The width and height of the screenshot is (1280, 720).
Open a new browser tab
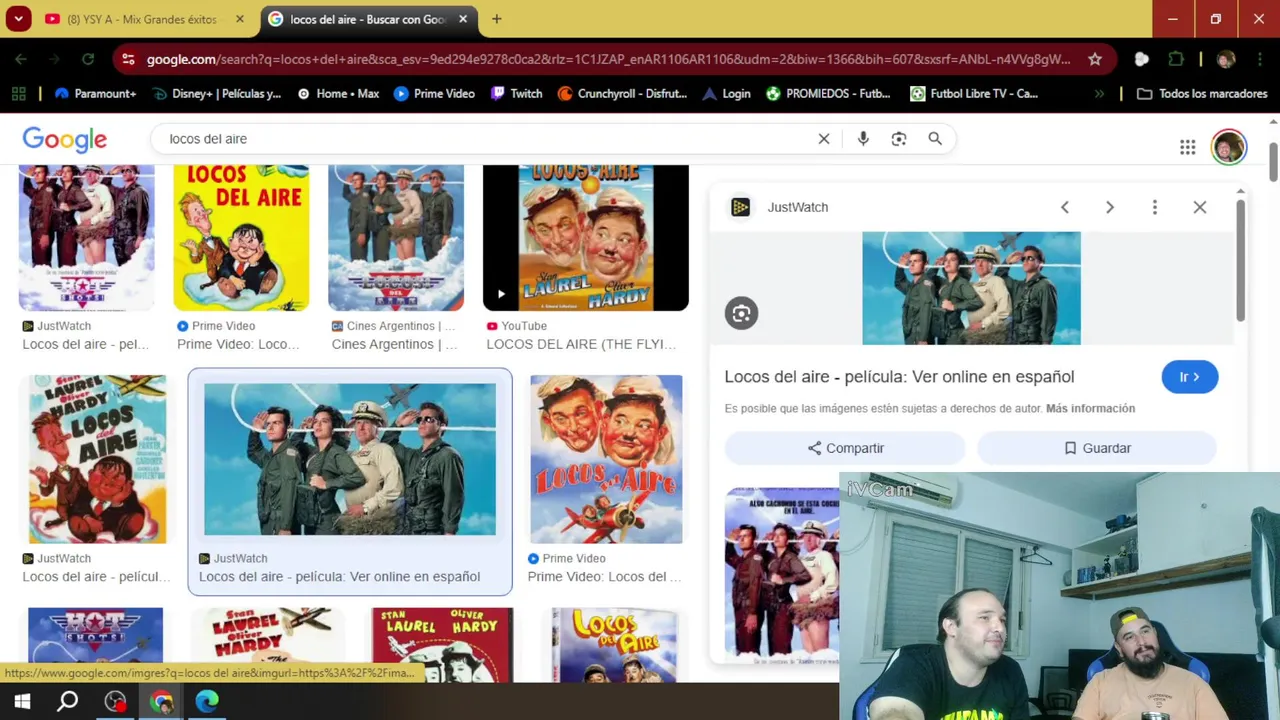[x=497, y=19]
